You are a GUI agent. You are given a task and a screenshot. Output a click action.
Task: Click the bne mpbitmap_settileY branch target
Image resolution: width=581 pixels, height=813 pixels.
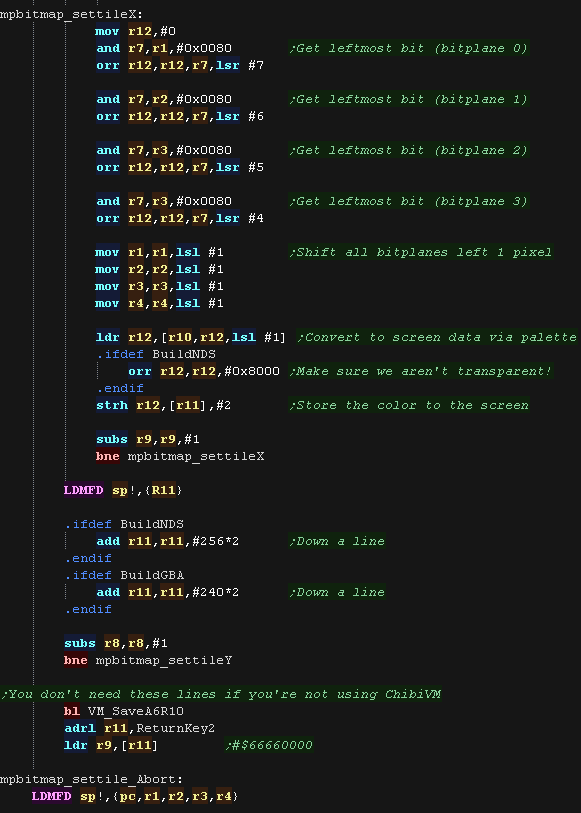click(164, 660)
